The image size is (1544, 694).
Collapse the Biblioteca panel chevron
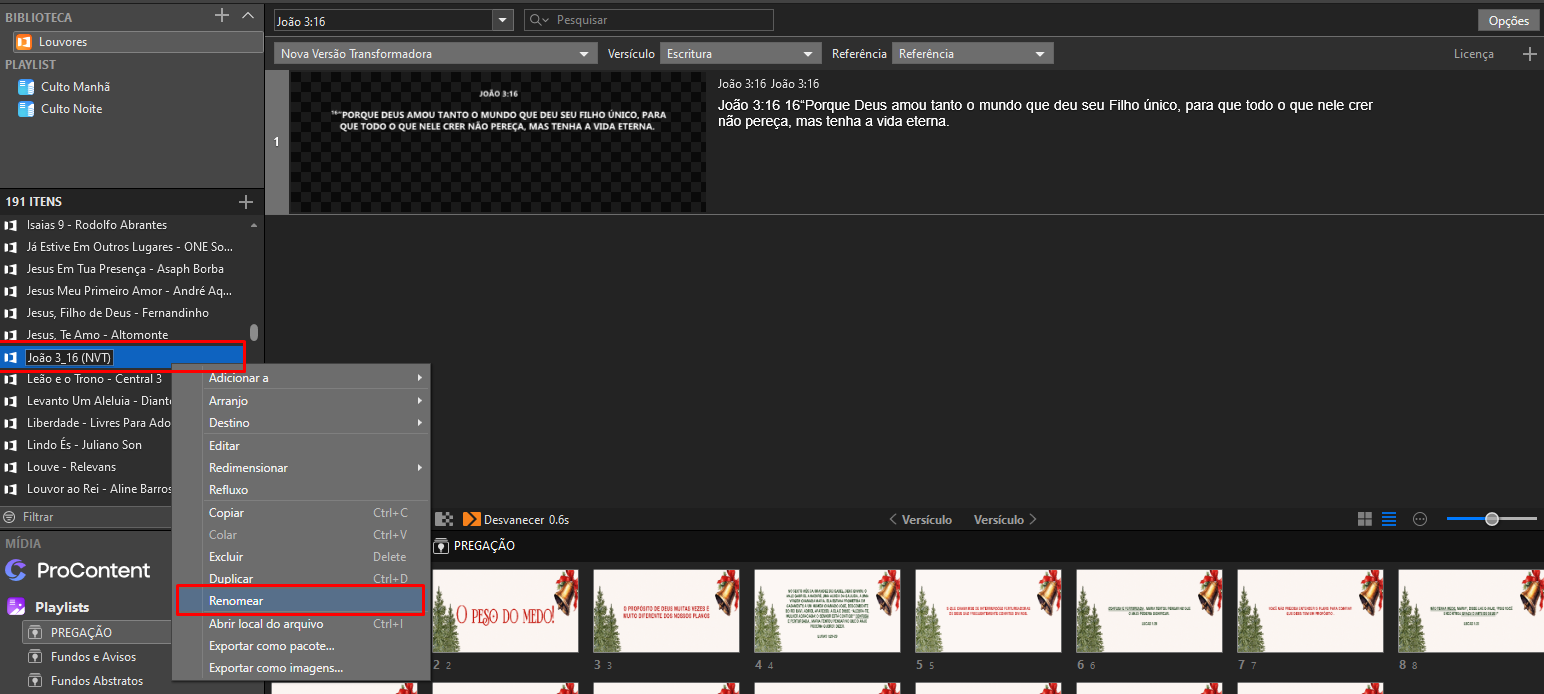pos(248,16)
